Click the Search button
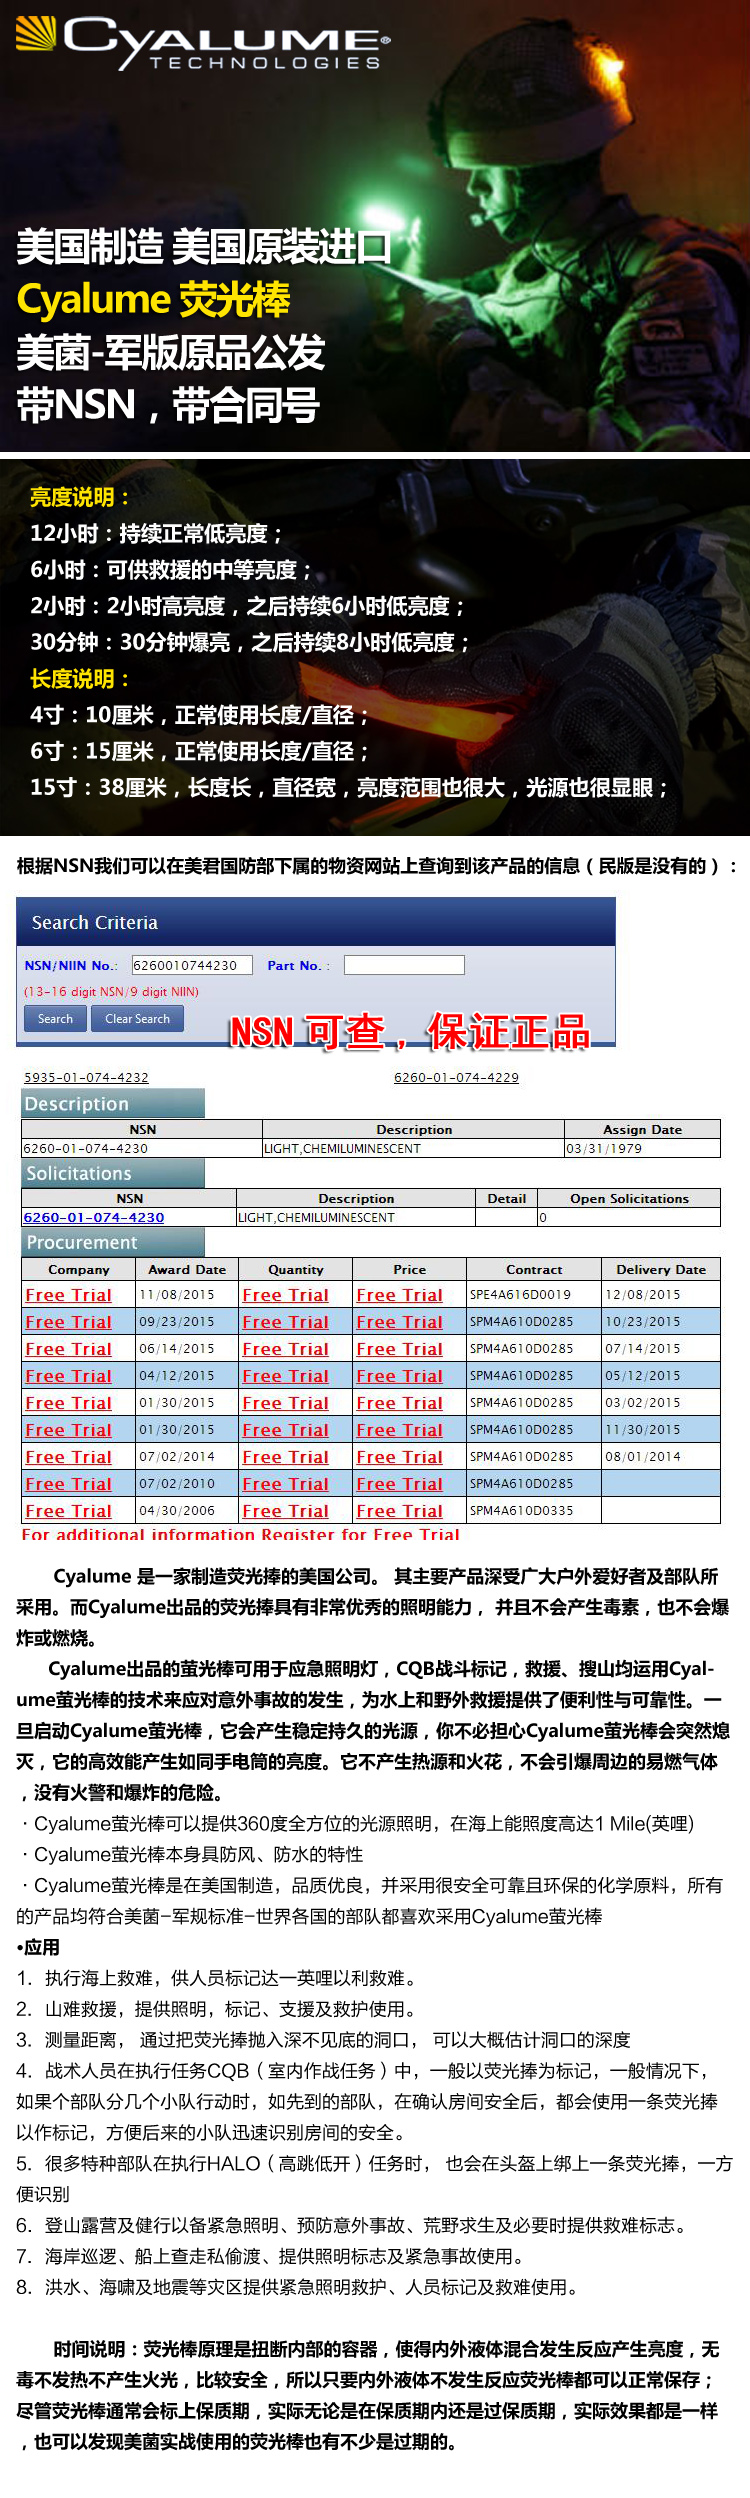Viewport: 750px width, 2498px height. coord(55,1018)
